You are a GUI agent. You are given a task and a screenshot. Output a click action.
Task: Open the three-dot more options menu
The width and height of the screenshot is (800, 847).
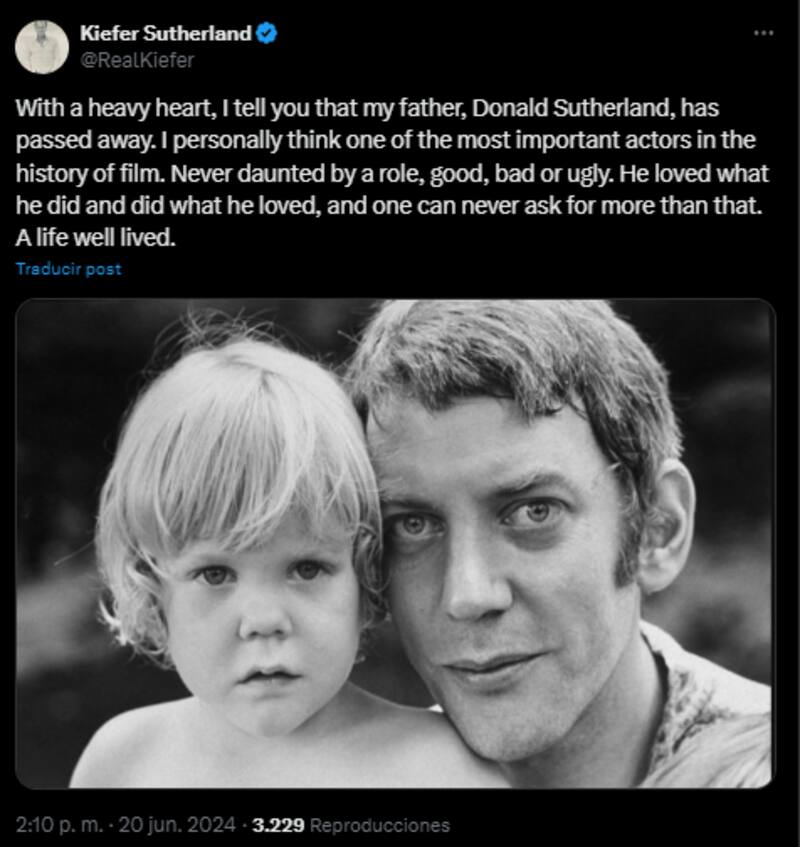click(x=763, y=33)
